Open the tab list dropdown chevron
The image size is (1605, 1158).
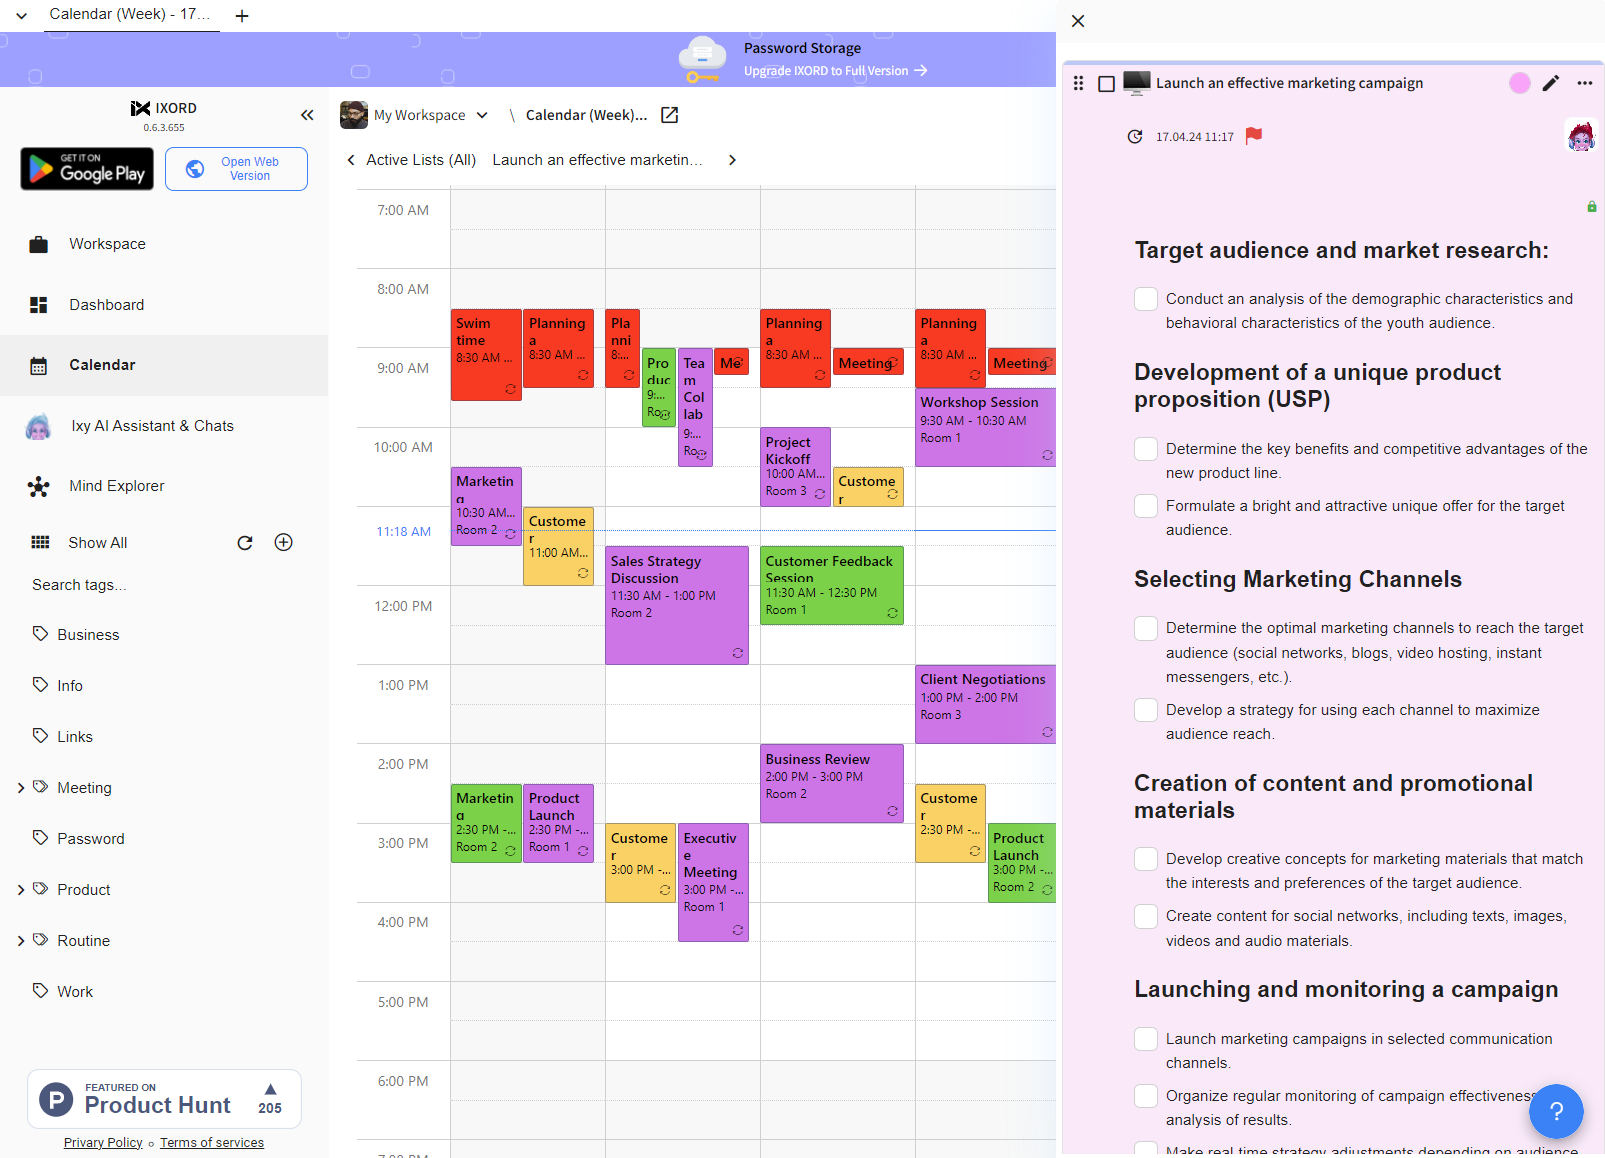21,15
